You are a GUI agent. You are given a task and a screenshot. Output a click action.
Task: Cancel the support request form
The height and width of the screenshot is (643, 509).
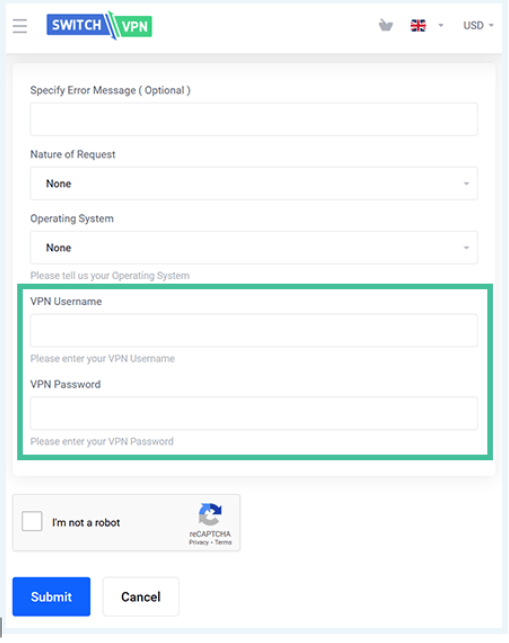(x=141, y=597)
